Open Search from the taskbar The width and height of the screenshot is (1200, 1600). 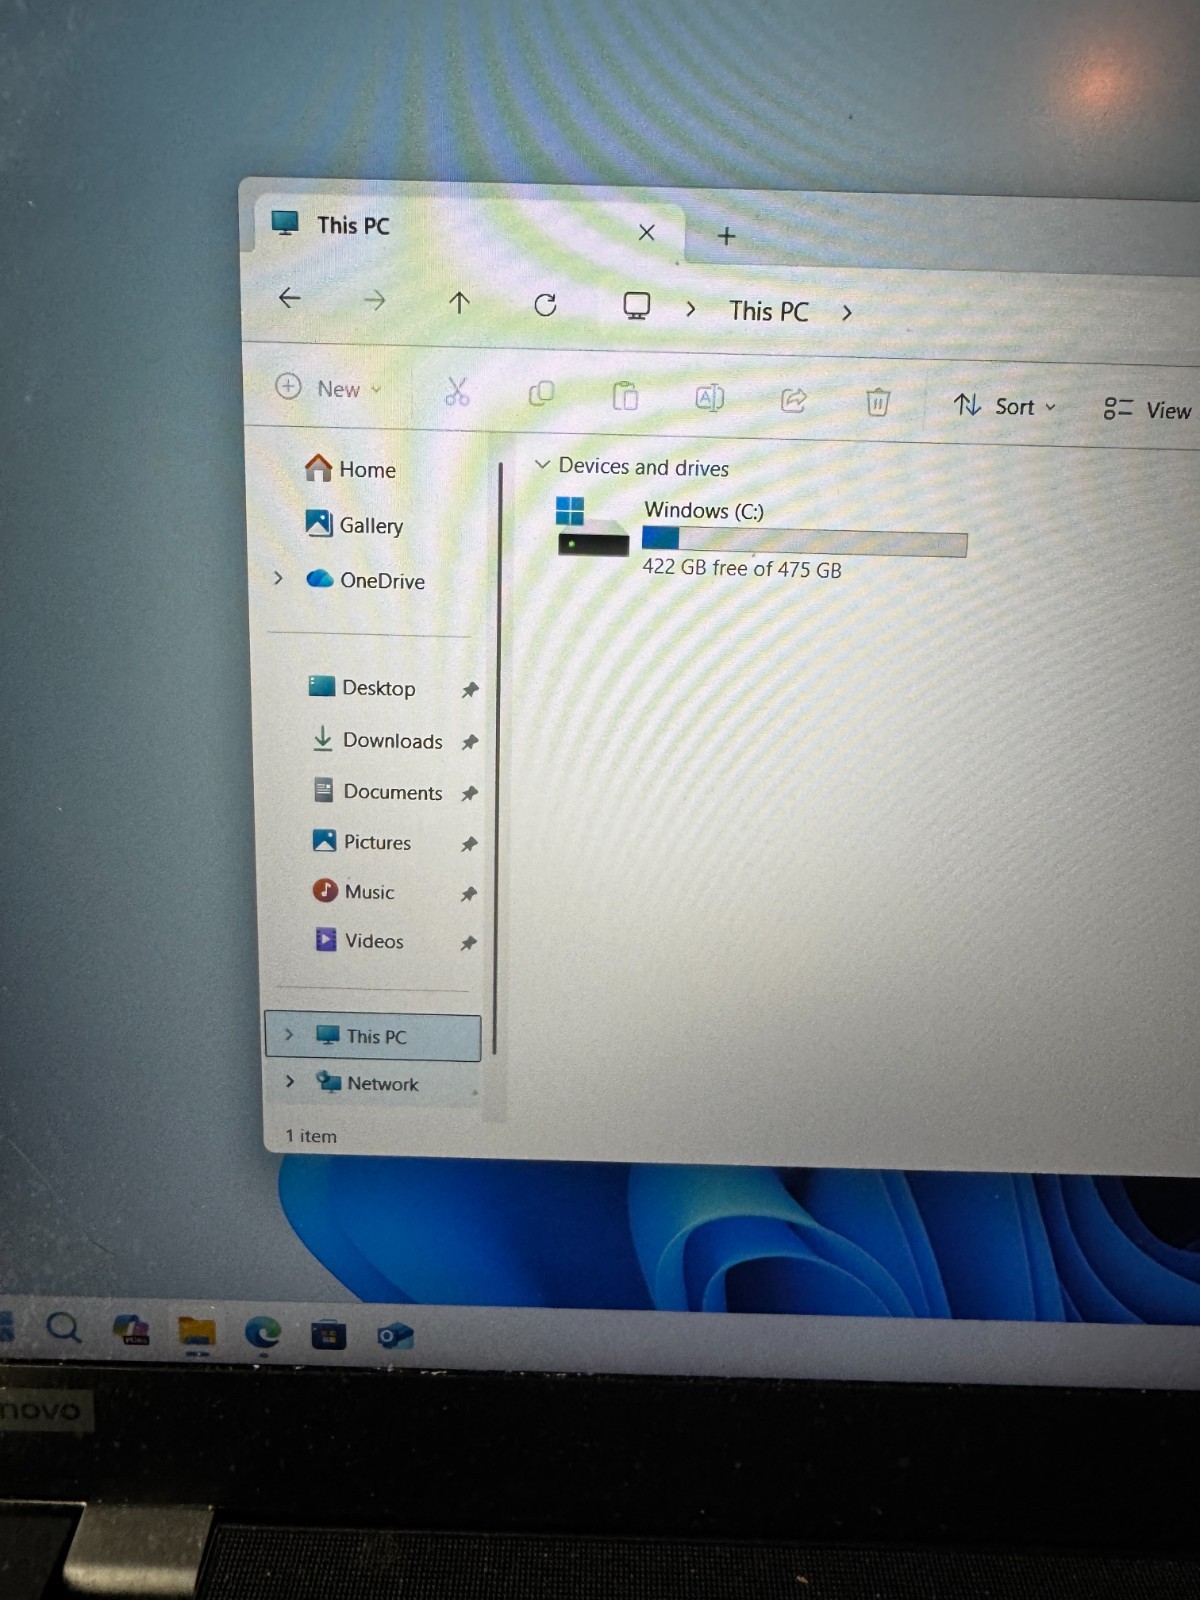tap(64, 1328)
